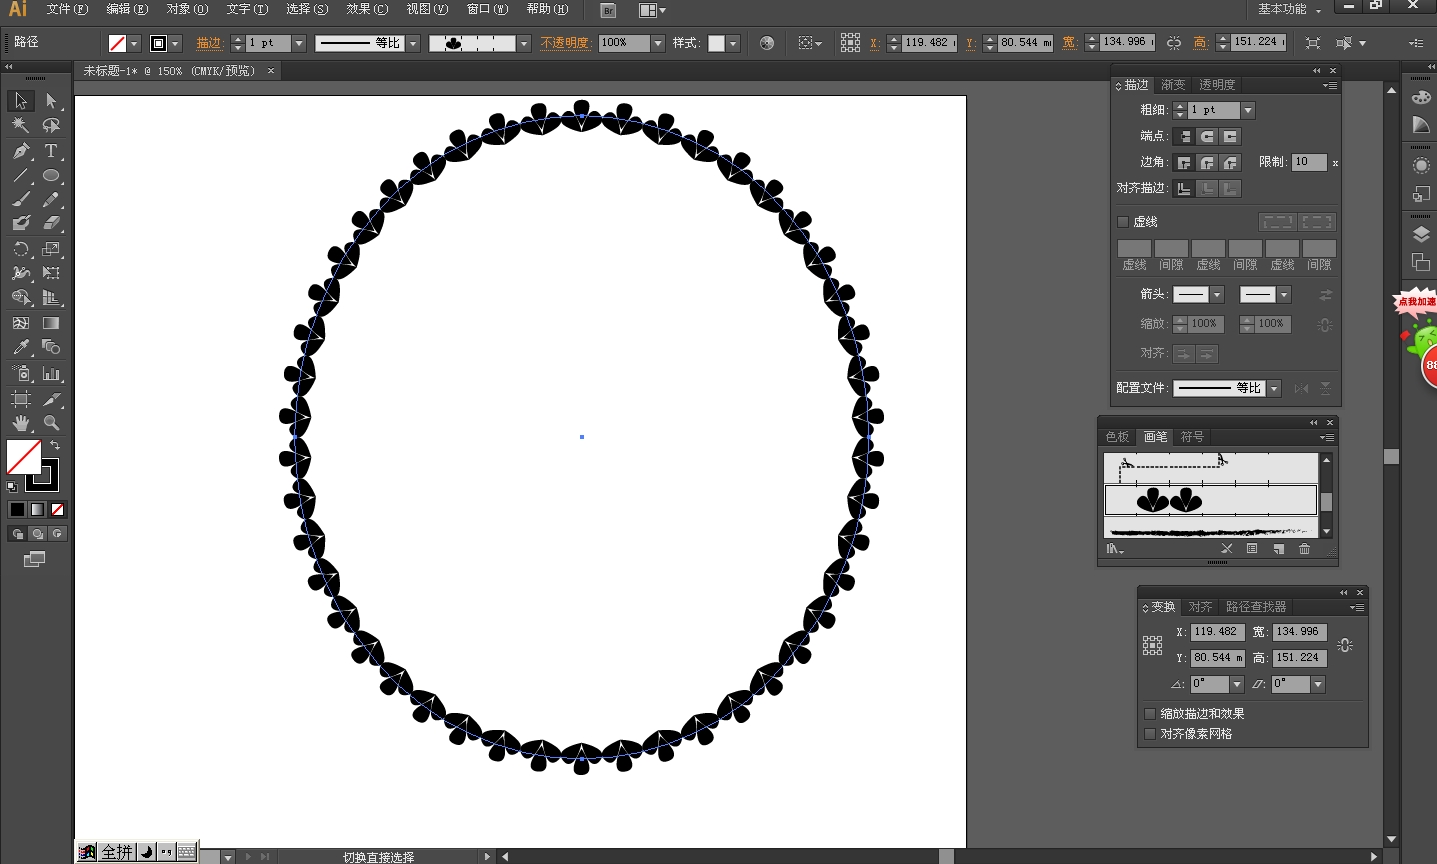Open the 基本功能 workspace dropdown
This screenshot has height=864, width=1437.
tap(1290, 9)
